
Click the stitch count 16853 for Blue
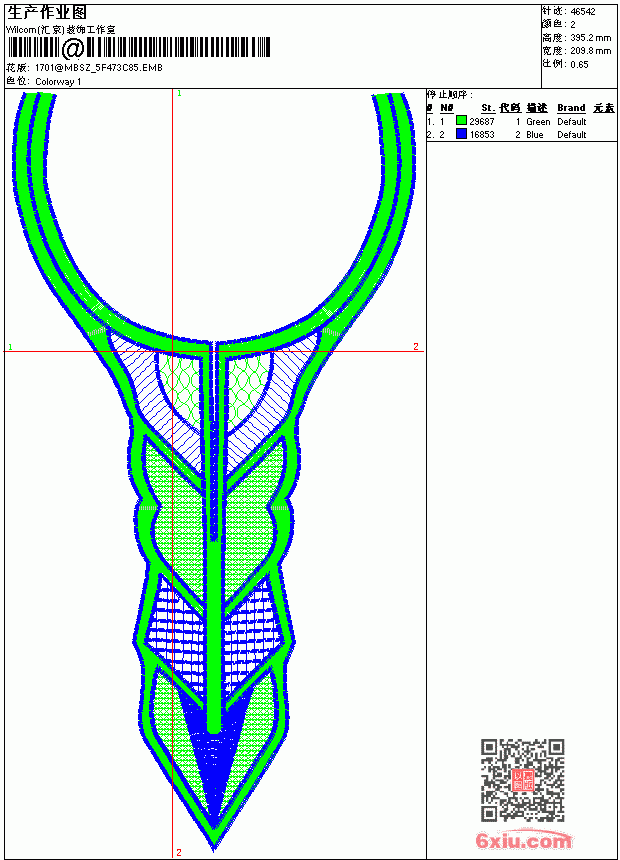(482, 134)
